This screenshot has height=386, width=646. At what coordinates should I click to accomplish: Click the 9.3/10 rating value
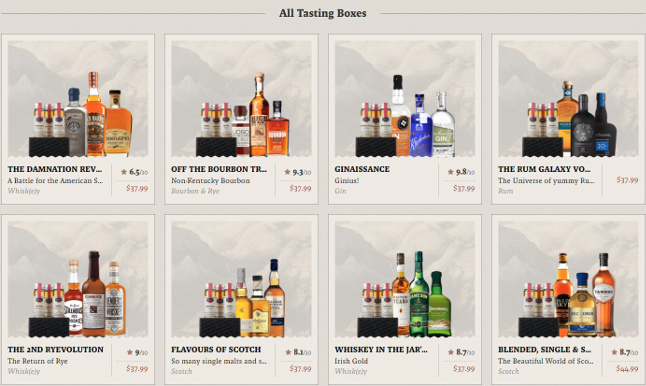(302, 172)
